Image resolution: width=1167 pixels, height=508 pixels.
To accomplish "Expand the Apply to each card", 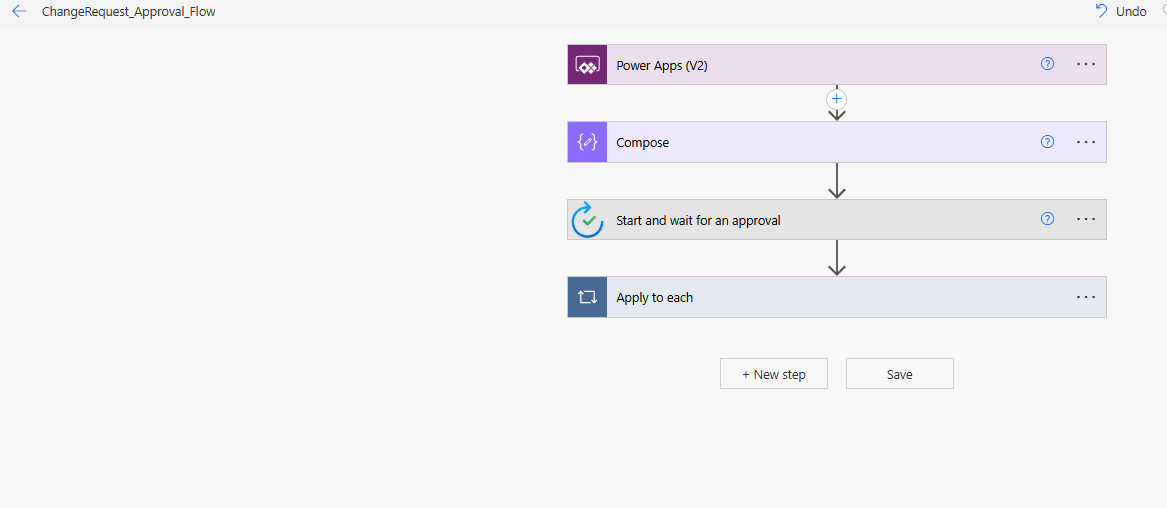I will coord(837,297).
